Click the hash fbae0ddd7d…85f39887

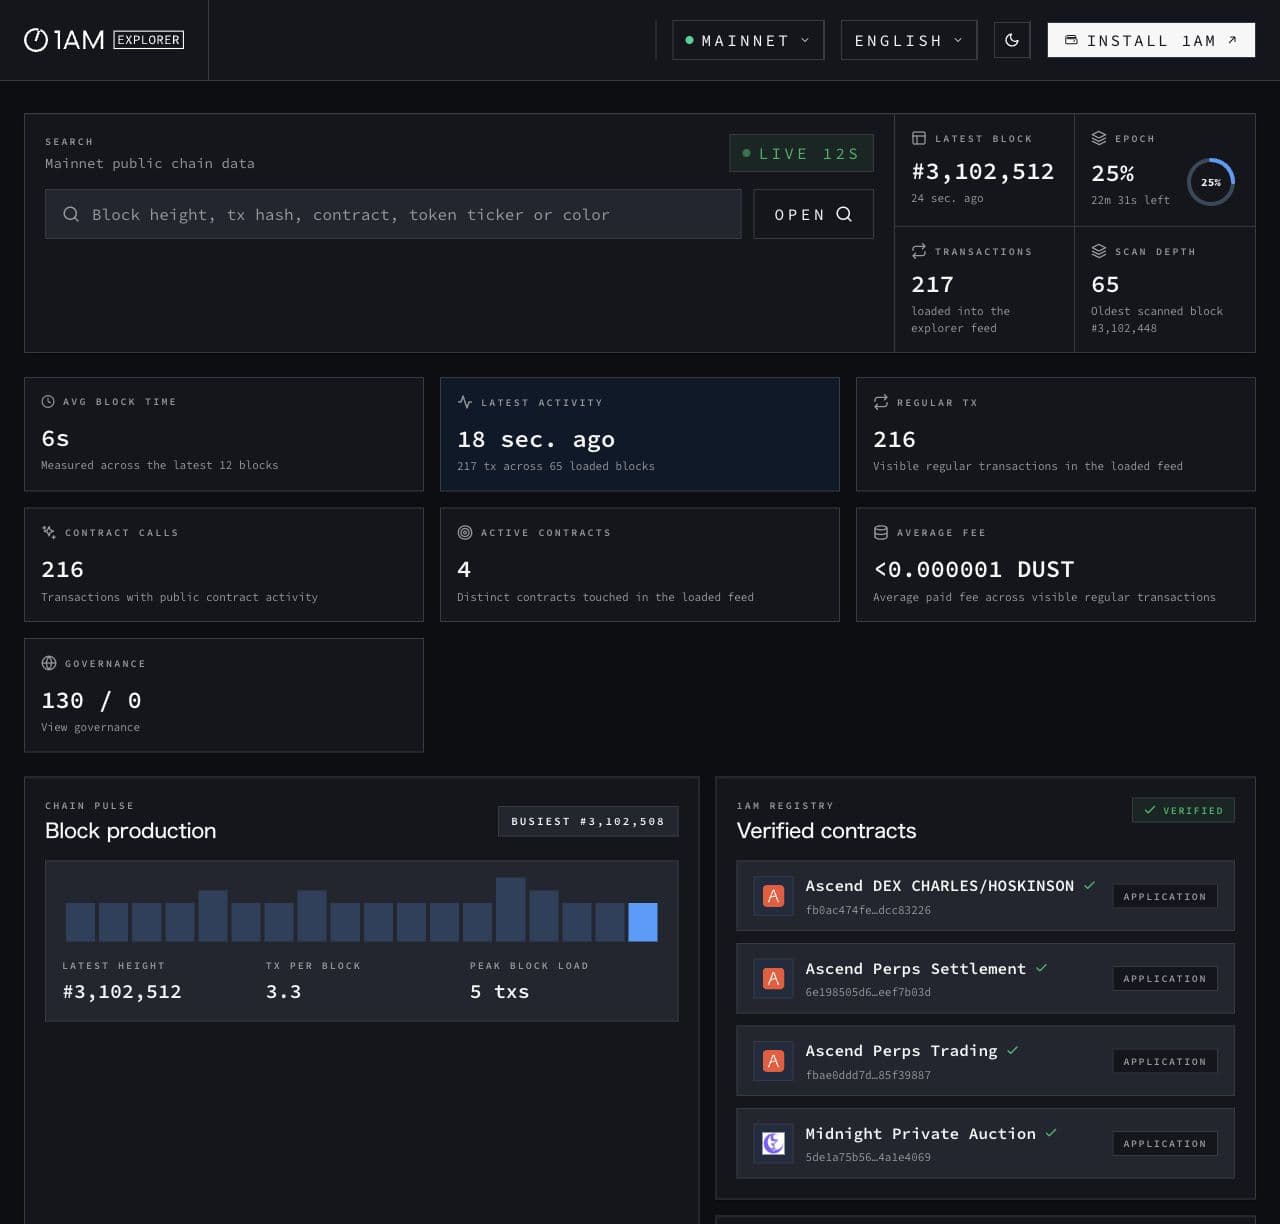click(x=868, y=1075)
